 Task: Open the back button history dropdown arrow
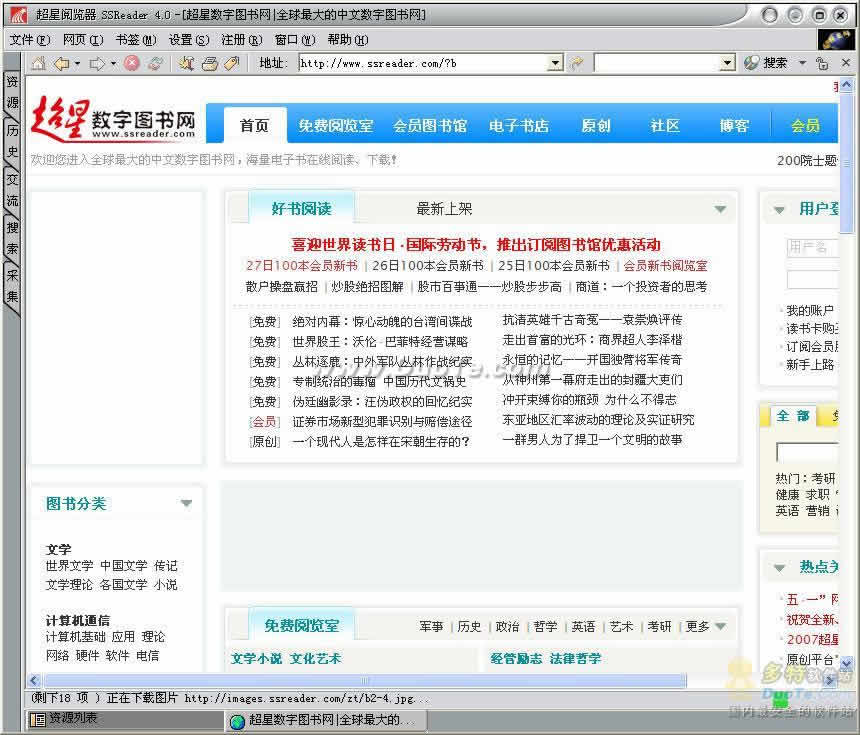[77, 64]
